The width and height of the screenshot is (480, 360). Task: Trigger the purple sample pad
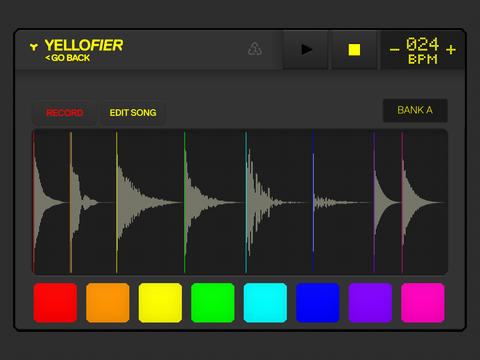370,303
